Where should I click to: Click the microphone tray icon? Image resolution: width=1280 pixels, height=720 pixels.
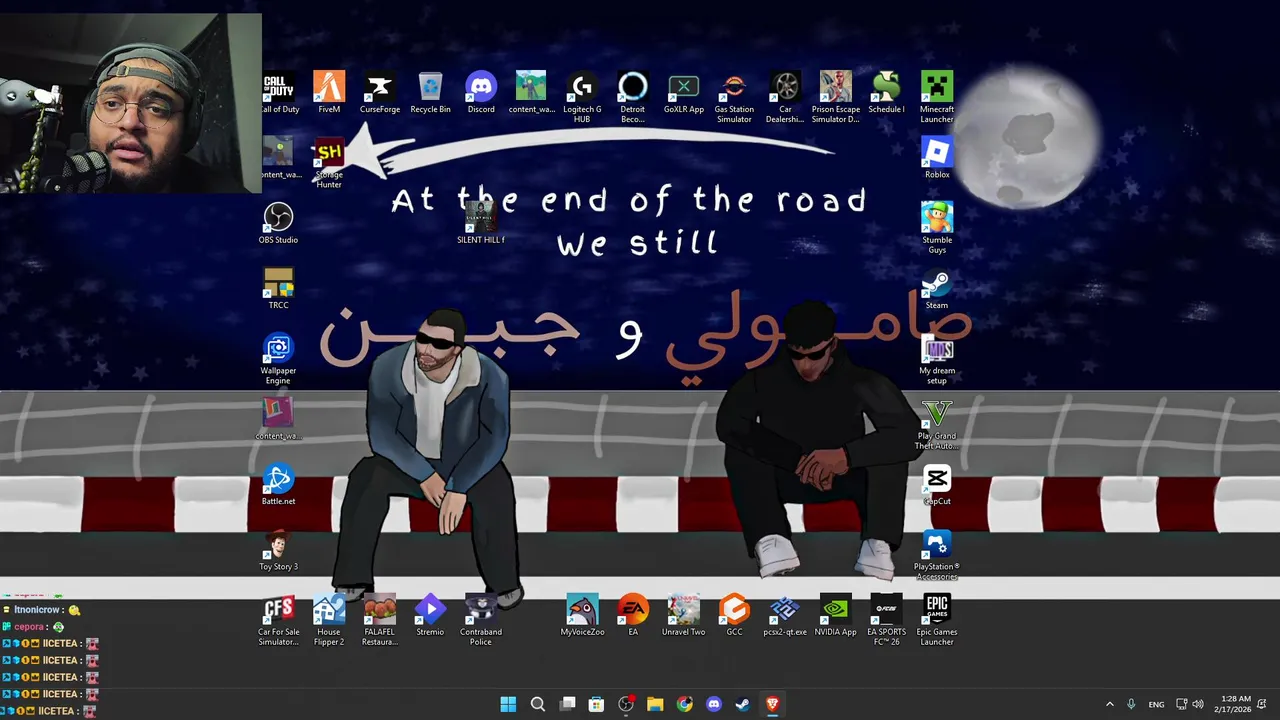1131,704
